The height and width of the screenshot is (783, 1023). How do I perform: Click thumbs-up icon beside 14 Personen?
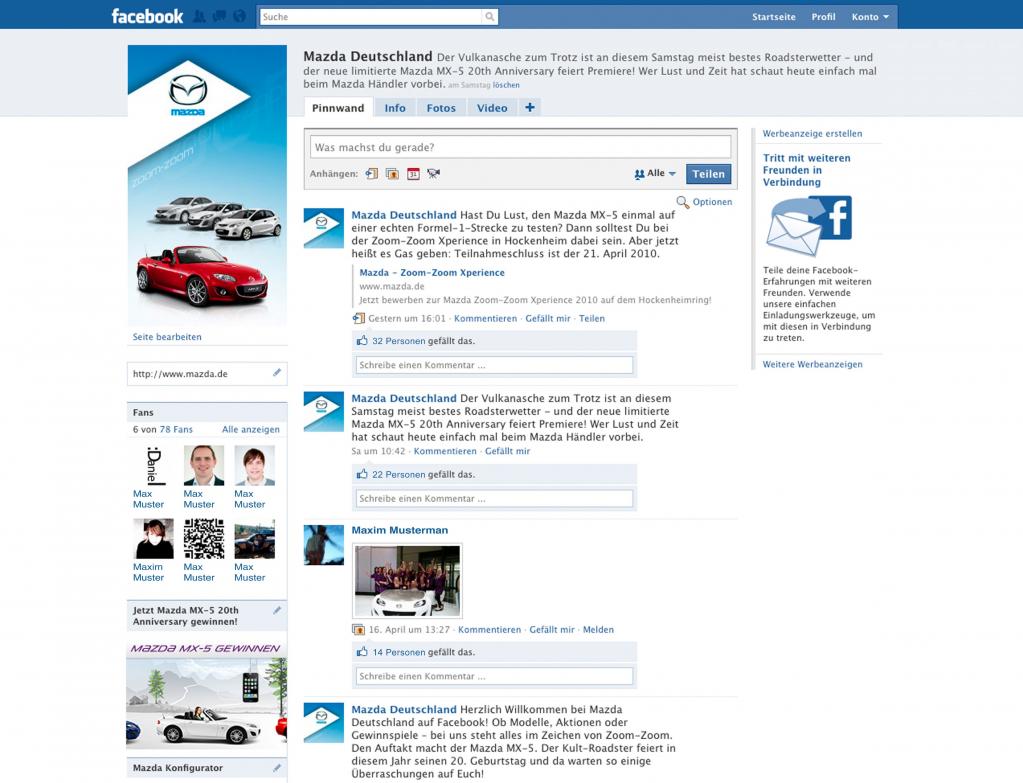click(362, 652)
